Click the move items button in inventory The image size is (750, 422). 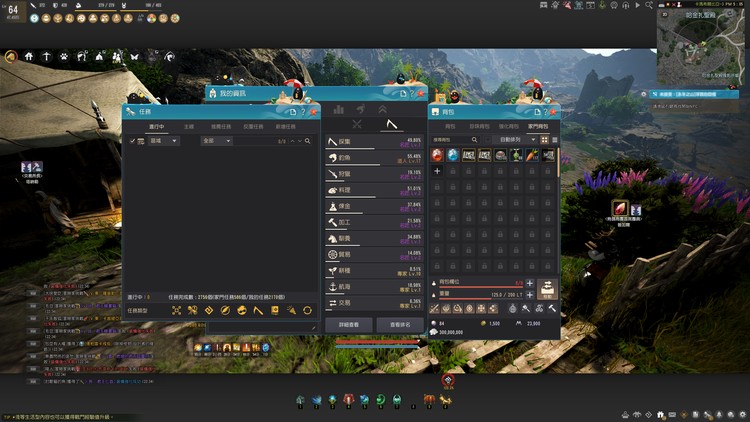coord(547,289)
